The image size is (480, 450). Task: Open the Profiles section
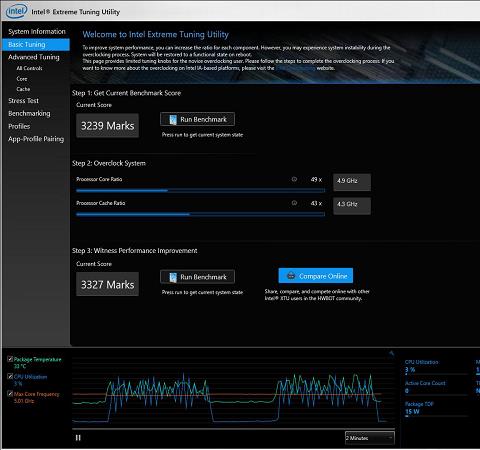point(19,126)
